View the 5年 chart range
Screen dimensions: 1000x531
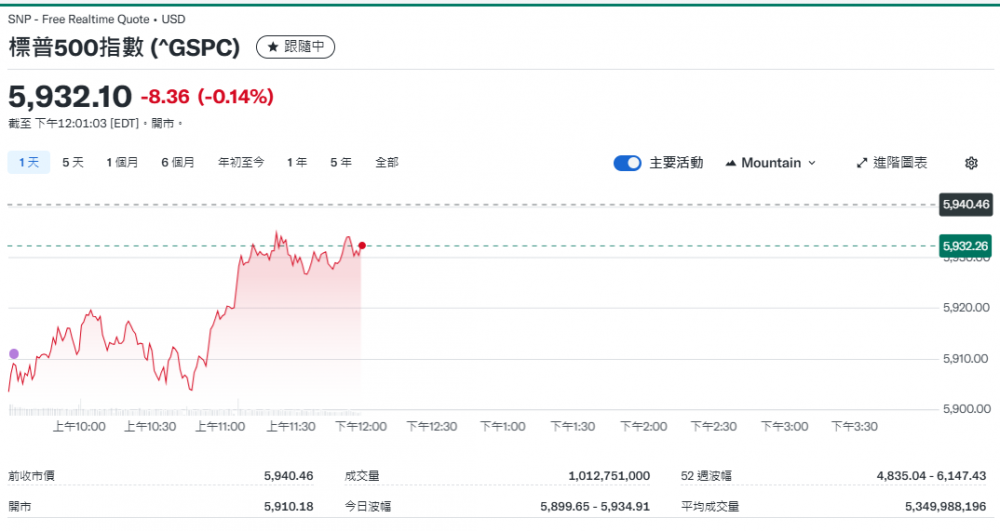[341, 162]
